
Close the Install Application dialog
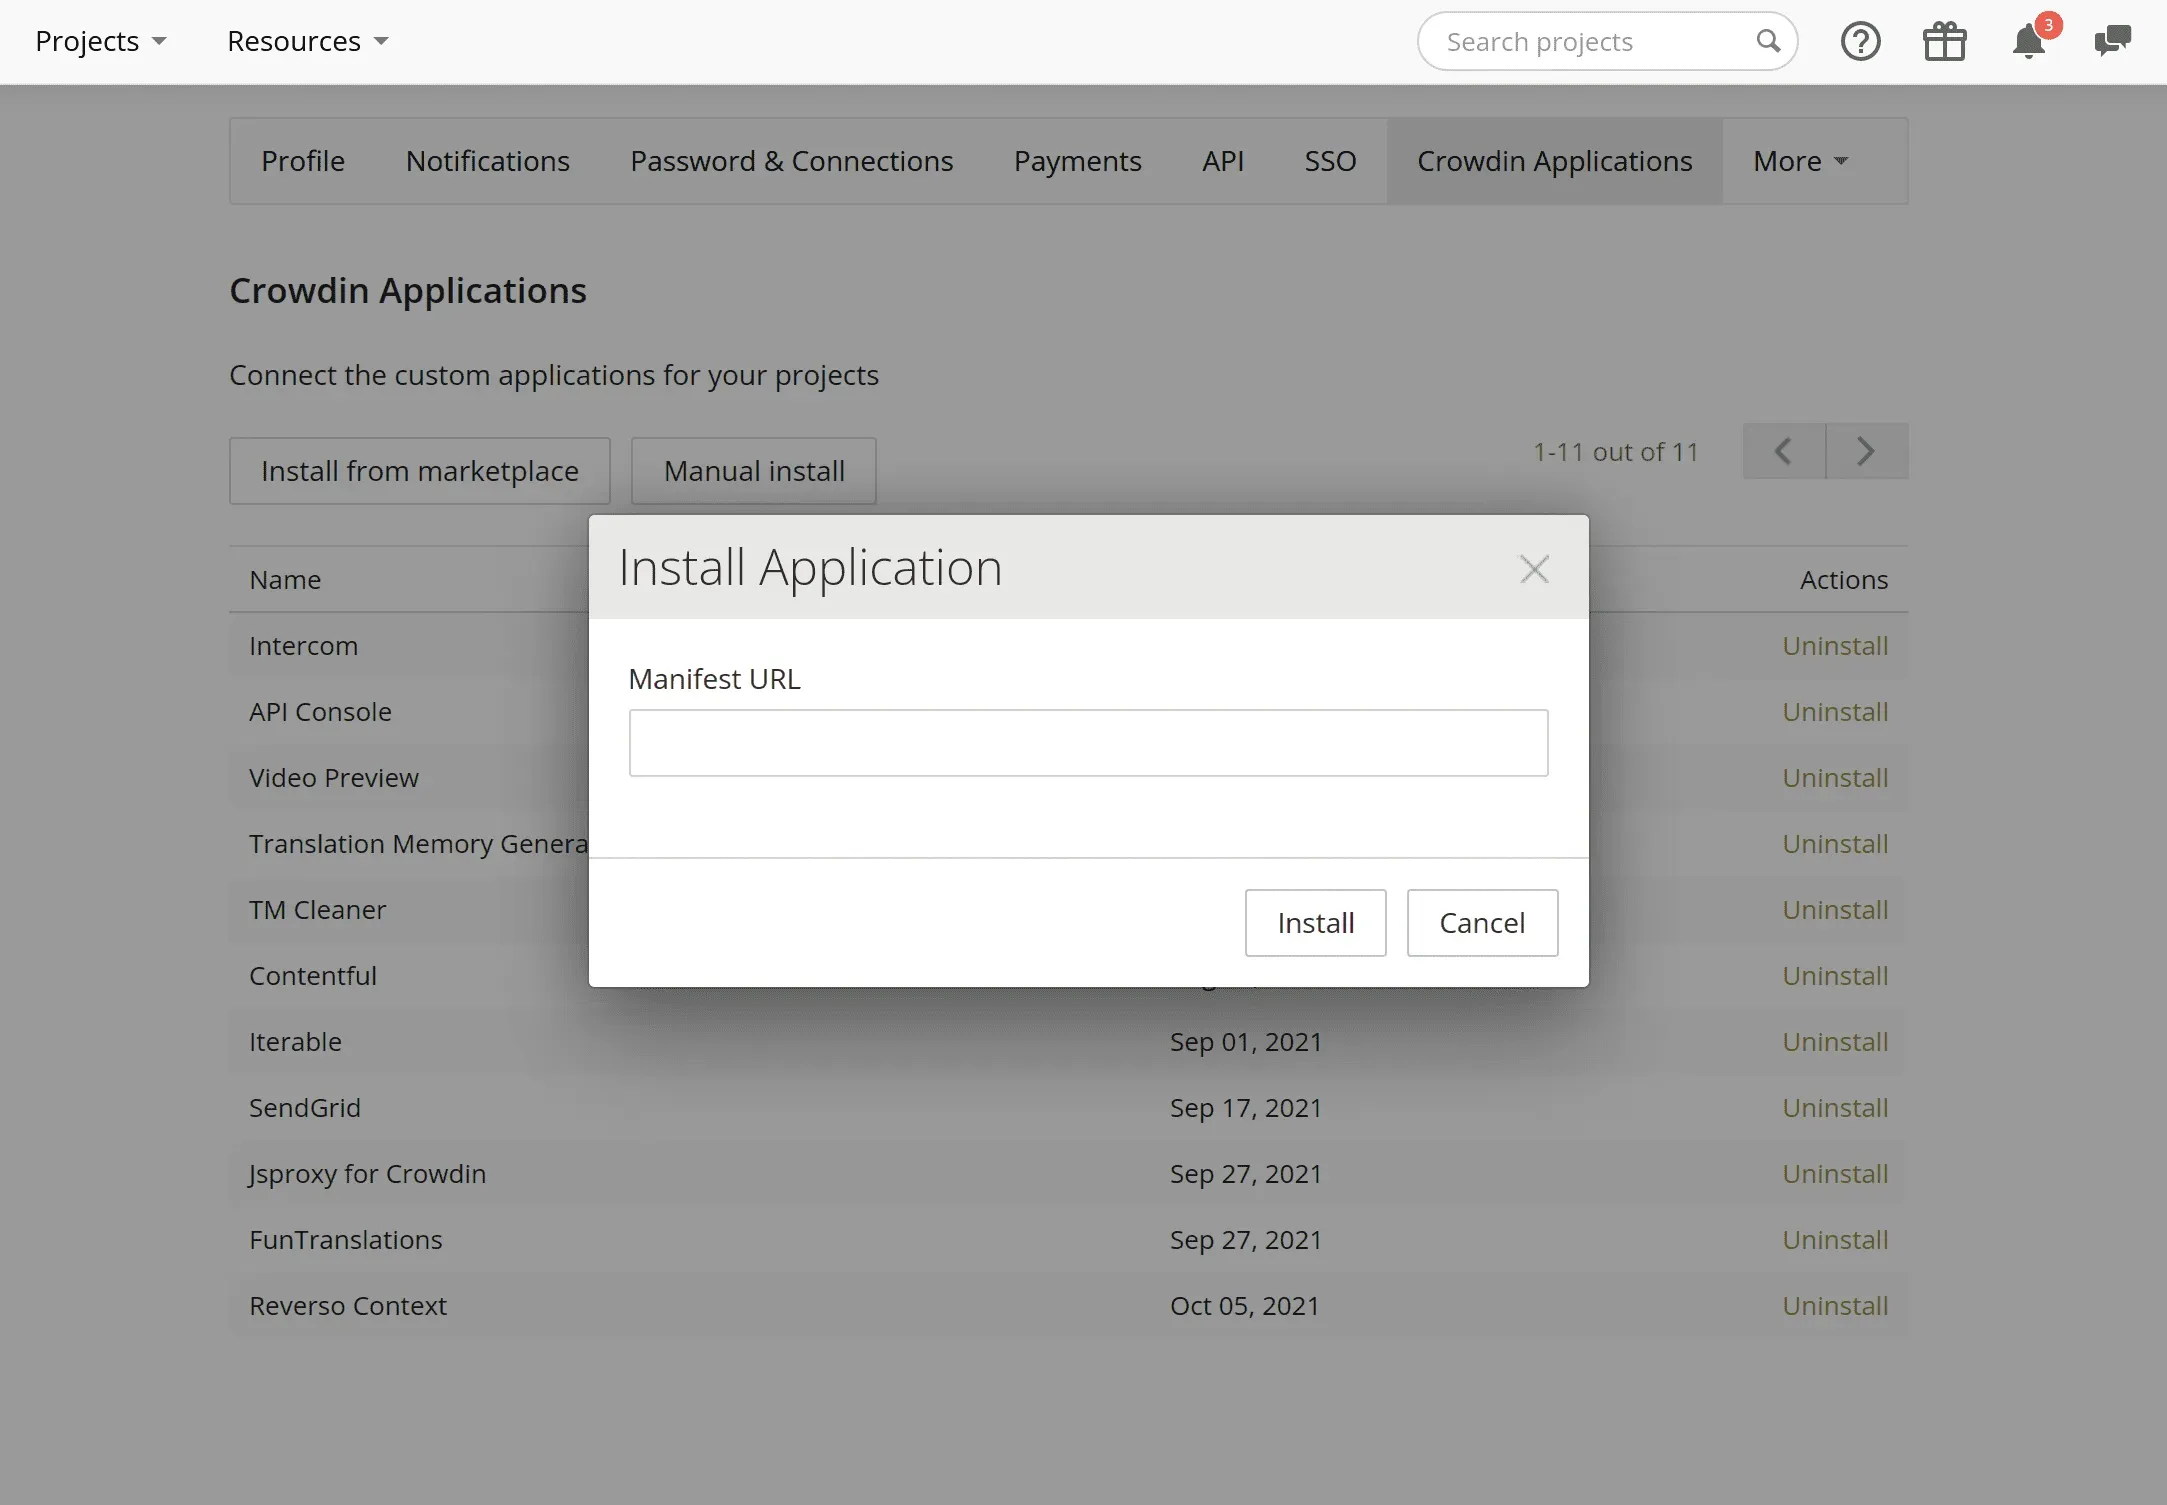pyautogui.click(x=1534, y=569)
